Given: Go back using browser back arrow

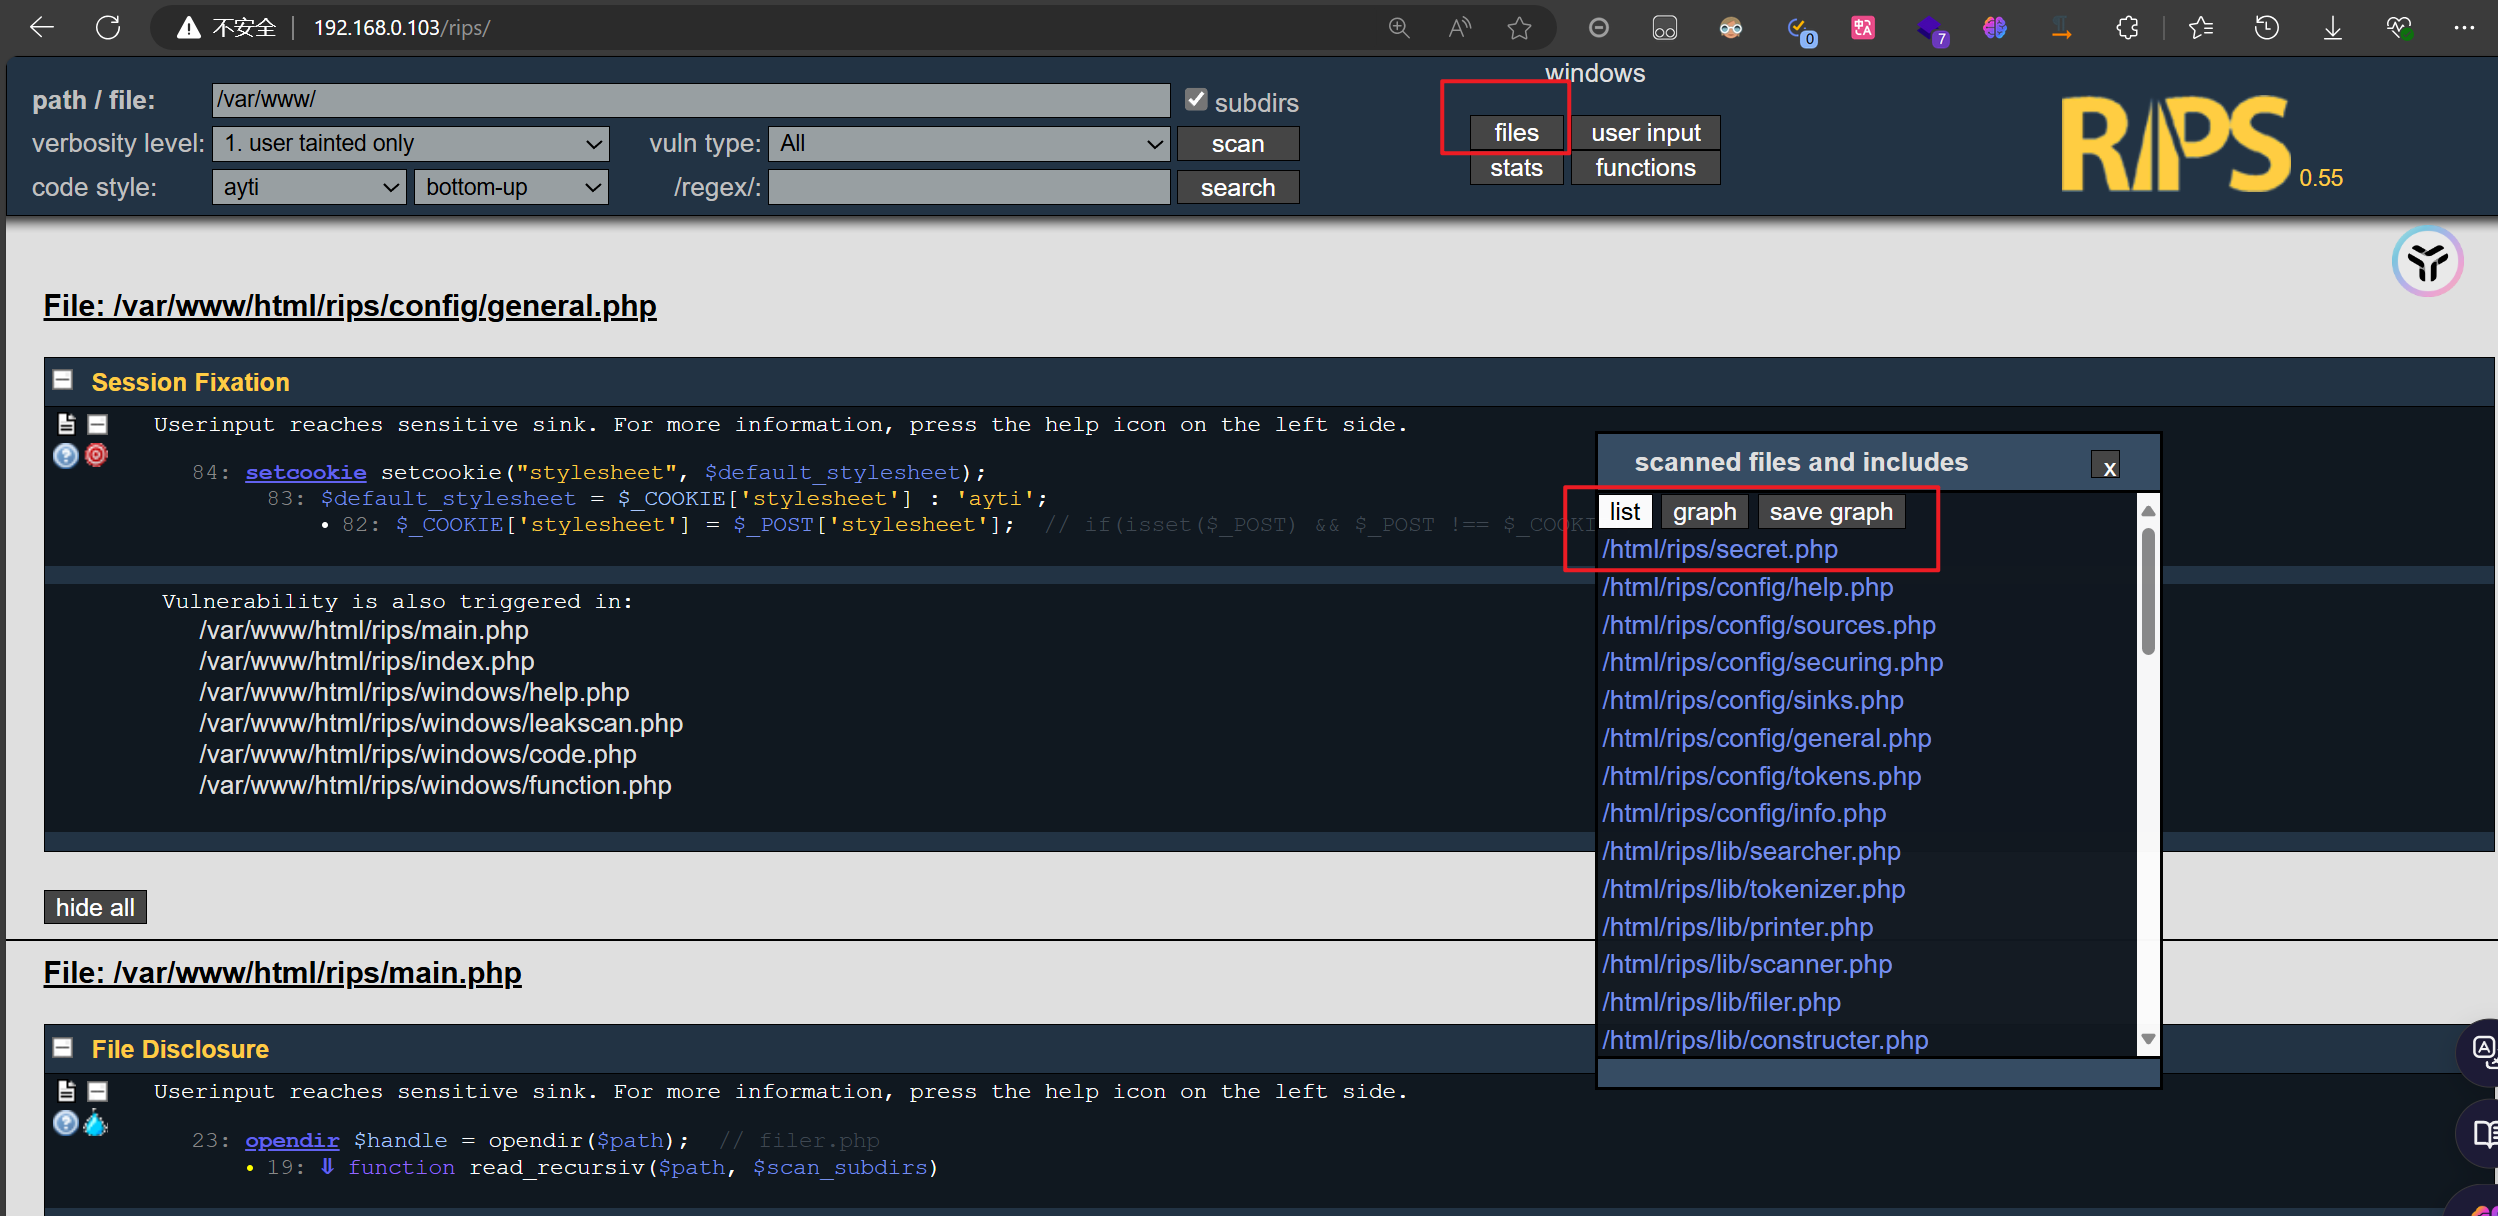Looking at the screenshot, I should [x=42, y=28].
